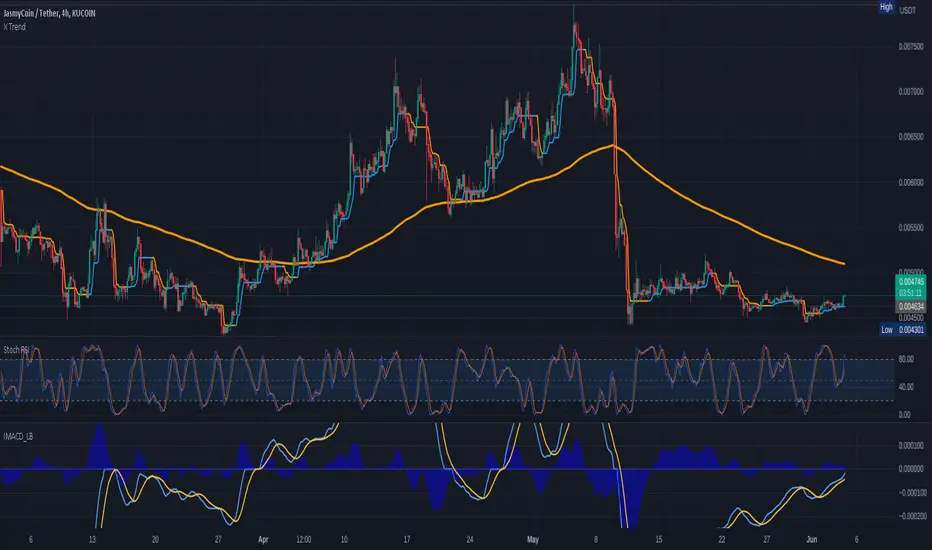Click the High price marker label
This screenshot has width=932, height=550.
pyautogui.click(x=886, y=7)
